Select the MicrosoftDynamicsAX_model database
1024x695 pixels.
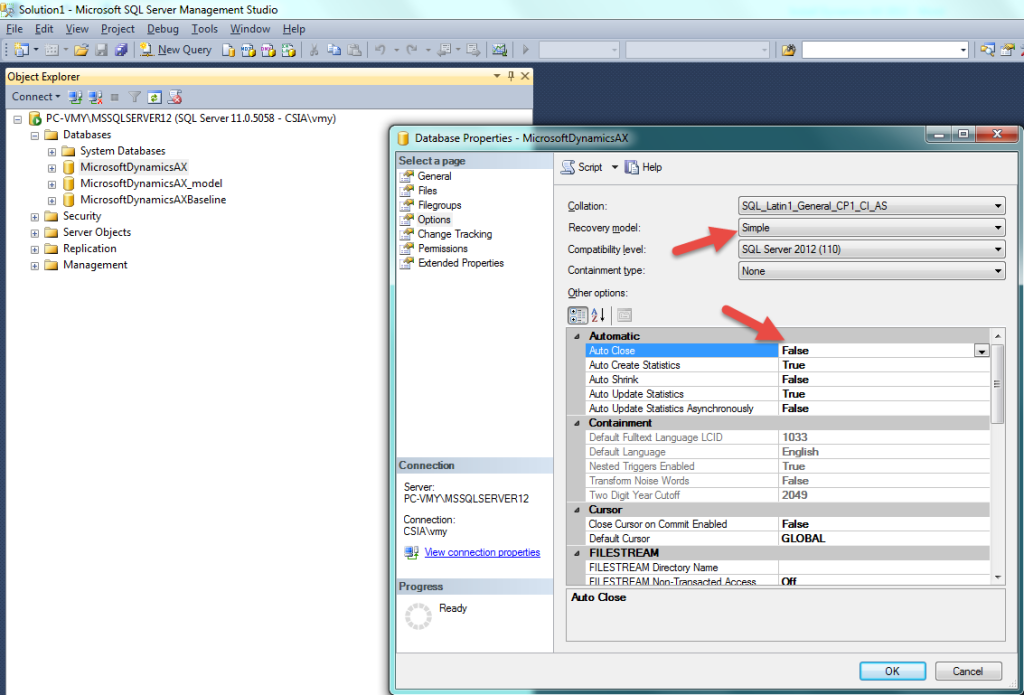tap(151, 183)
